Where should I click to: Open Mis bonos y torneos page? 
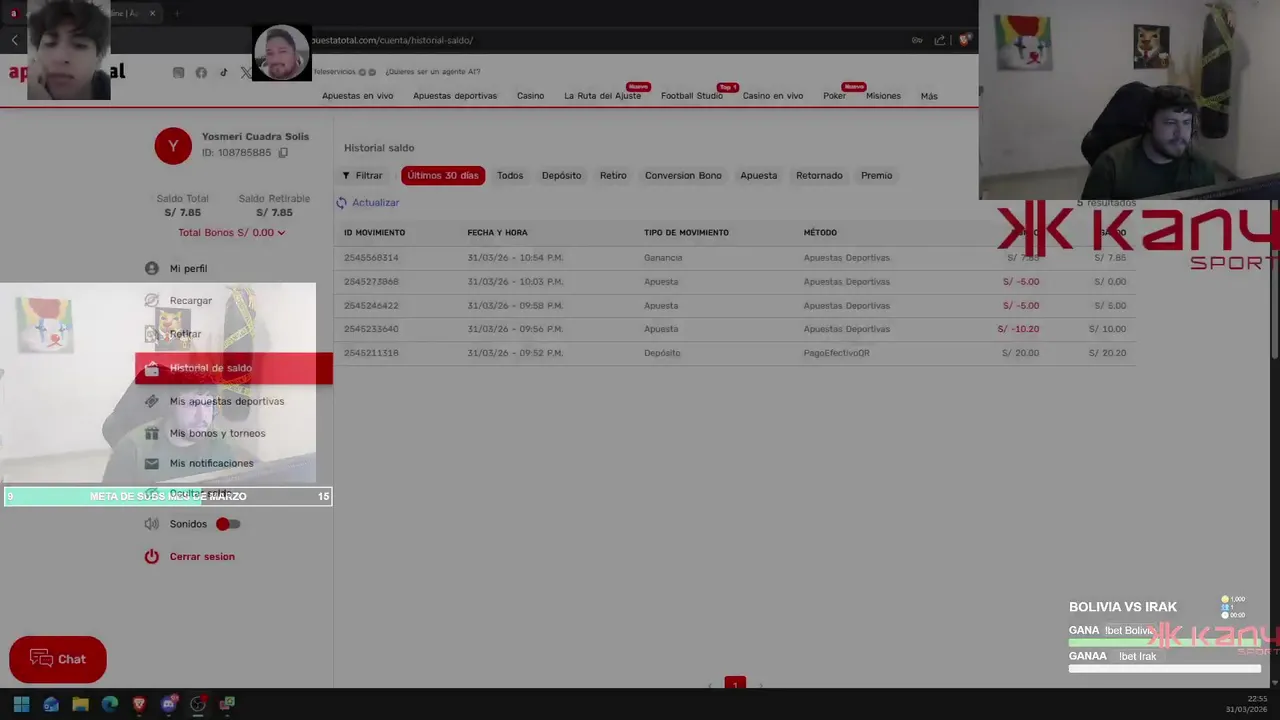[x=217, y=433]
